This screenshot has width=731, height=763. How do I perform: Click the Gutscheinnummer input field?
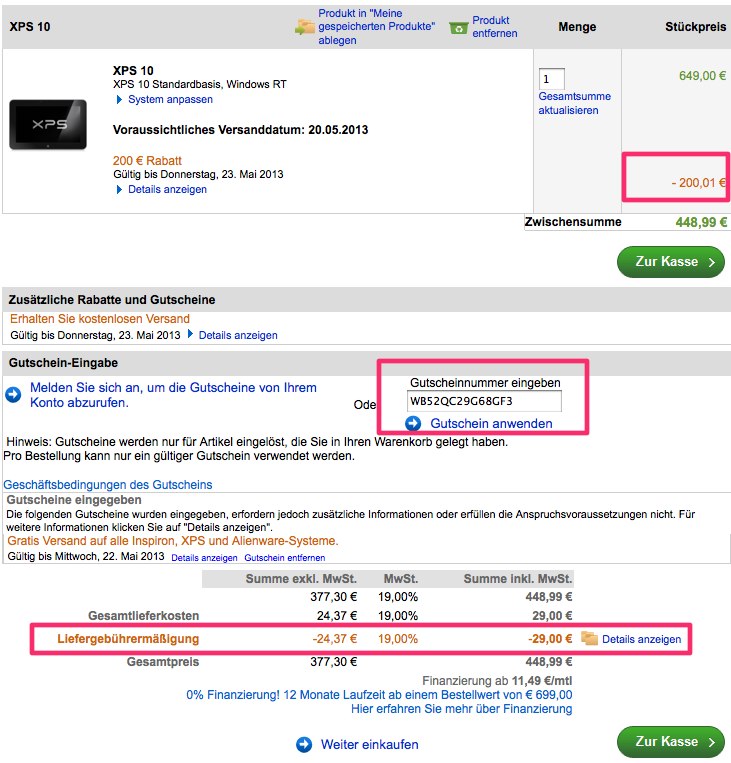click(x=485, y=401)
